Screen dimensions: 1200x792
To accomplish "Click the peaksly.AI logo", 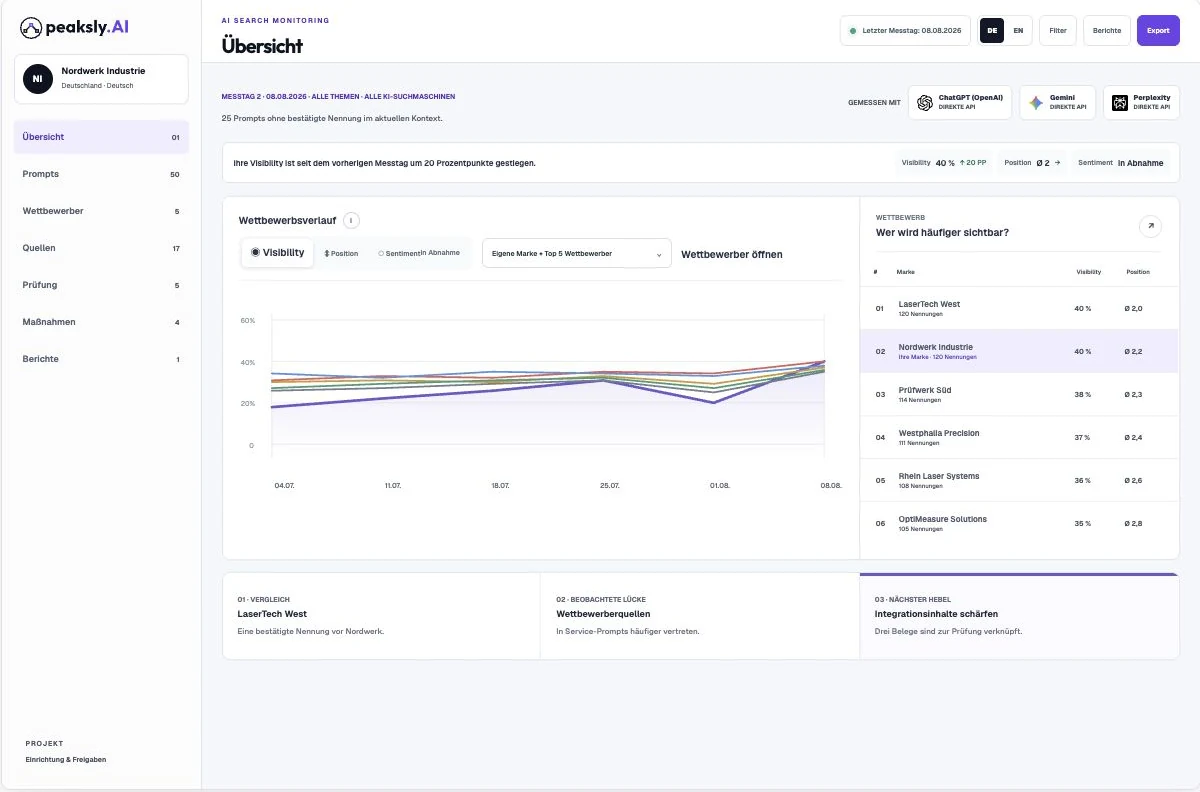I will (74, 27).
